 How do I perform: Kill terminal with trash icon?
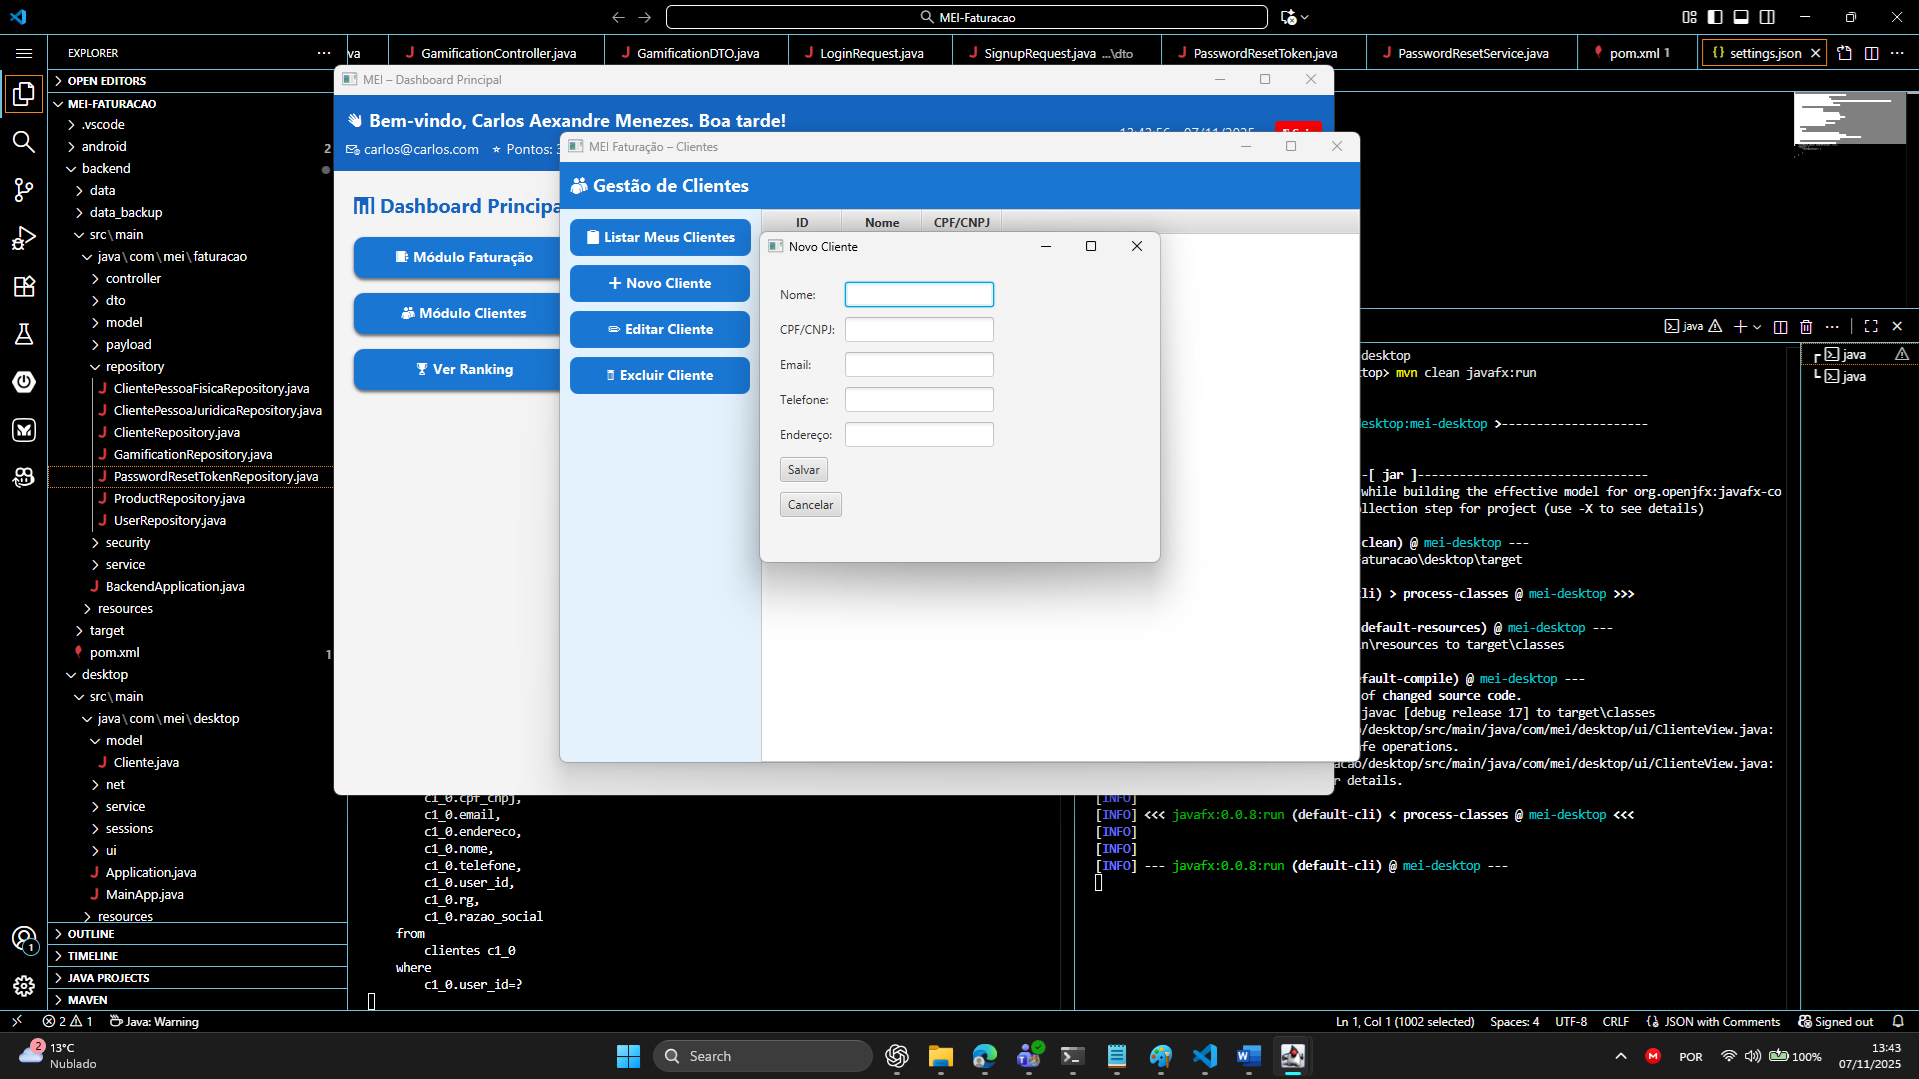(1806, 326)
